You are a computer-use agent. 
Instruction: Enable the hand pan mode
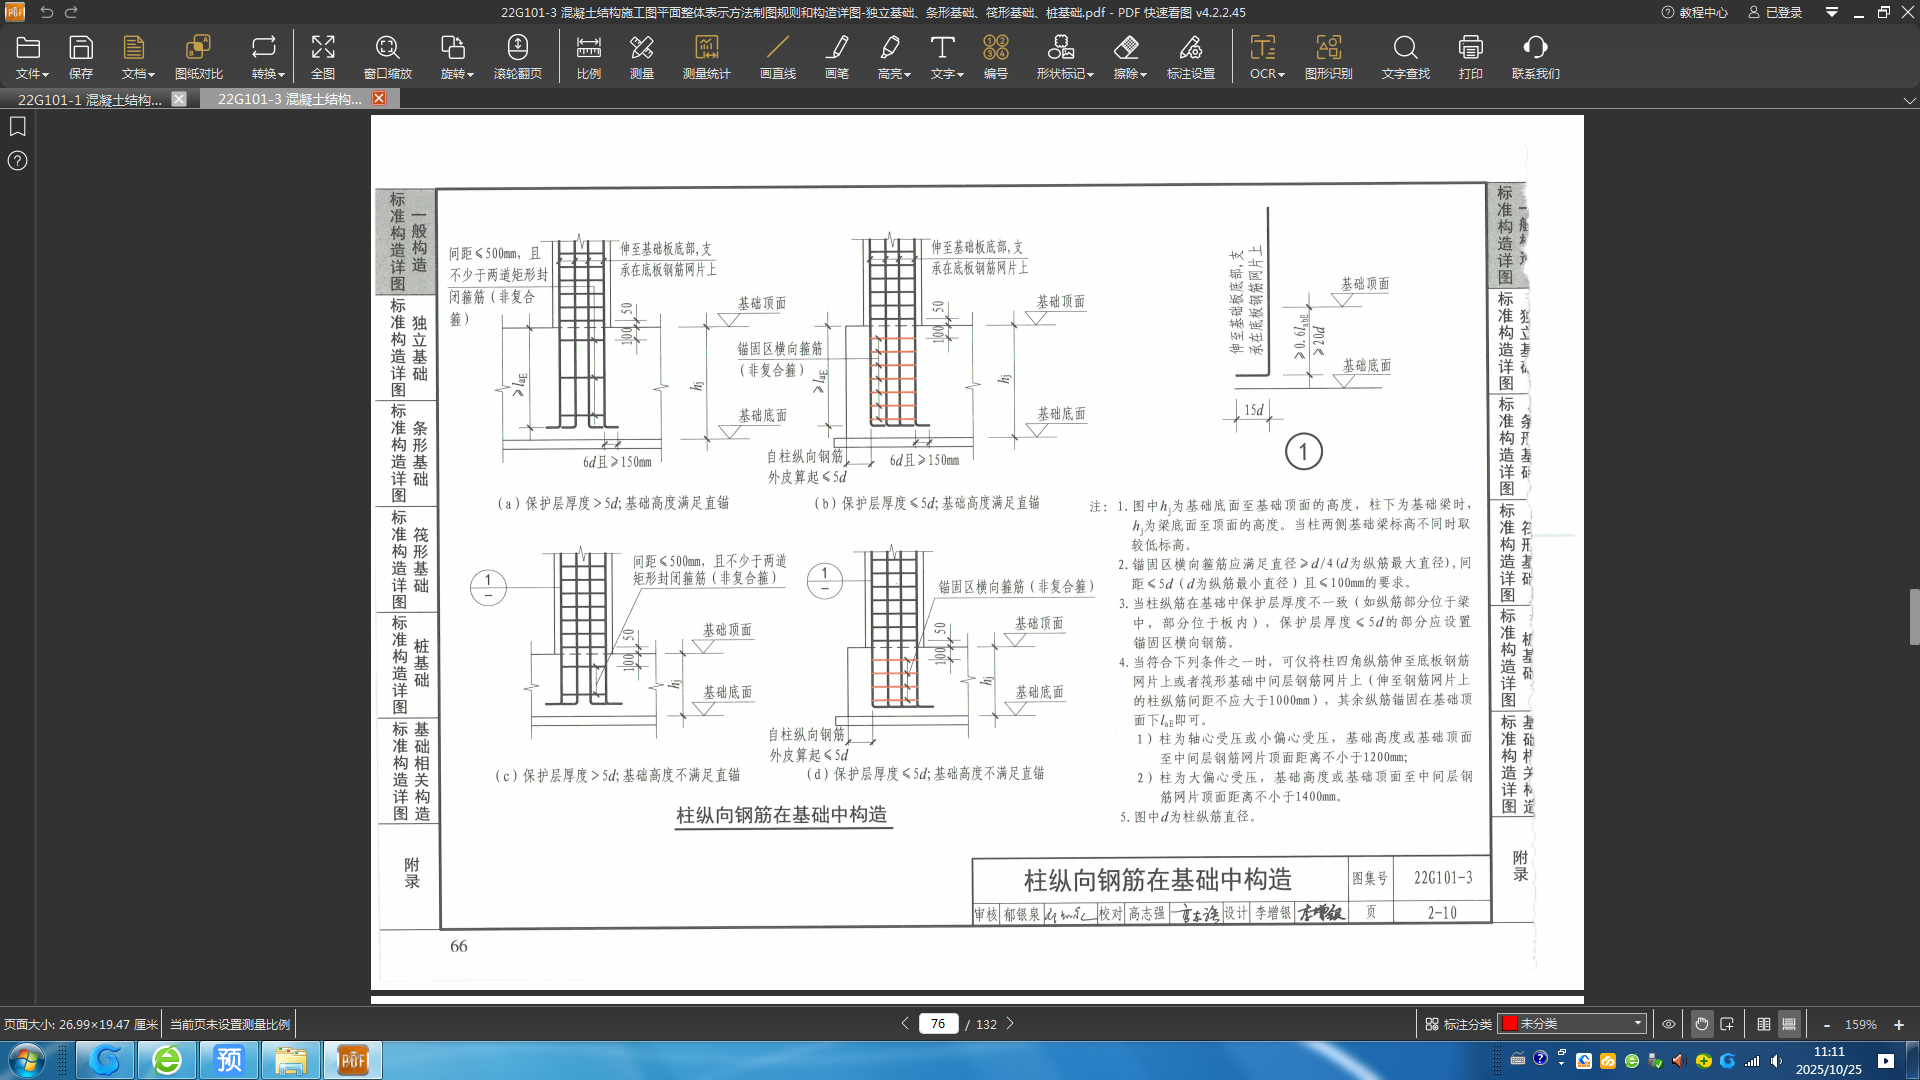[1701, 1024]
